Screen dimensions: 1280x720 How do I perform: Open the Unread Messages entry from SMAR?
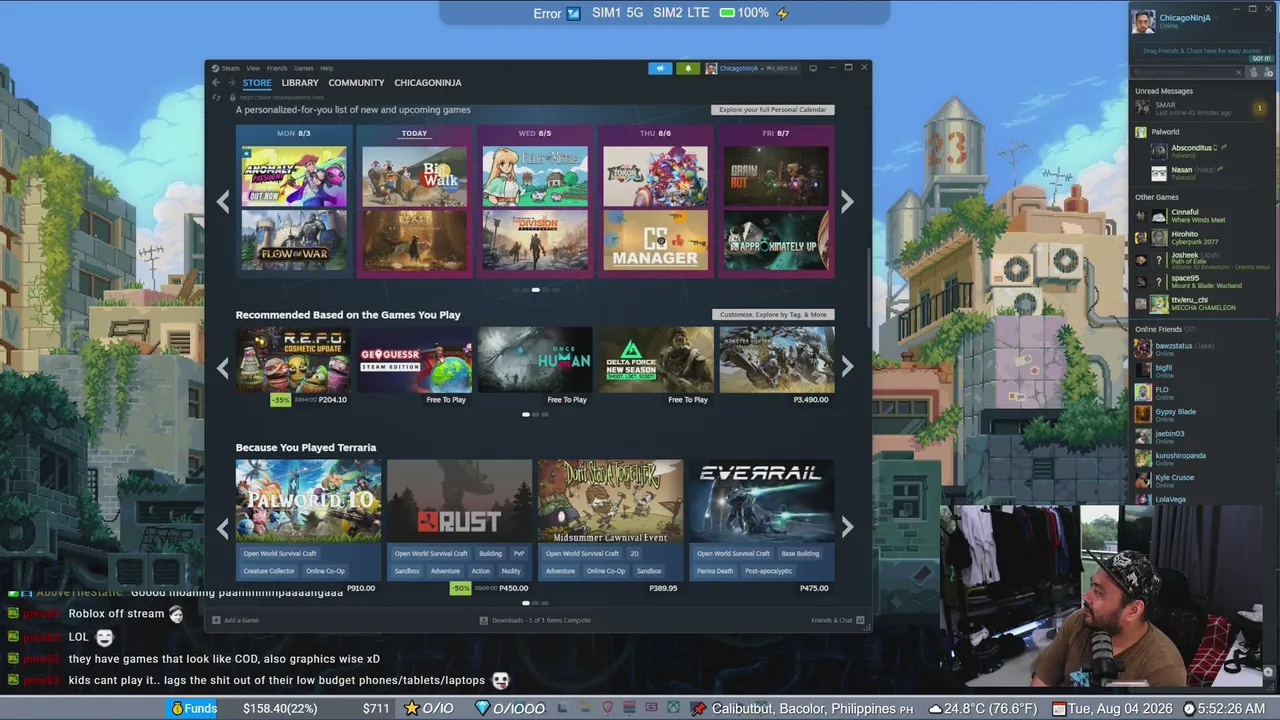[1200, 108]
